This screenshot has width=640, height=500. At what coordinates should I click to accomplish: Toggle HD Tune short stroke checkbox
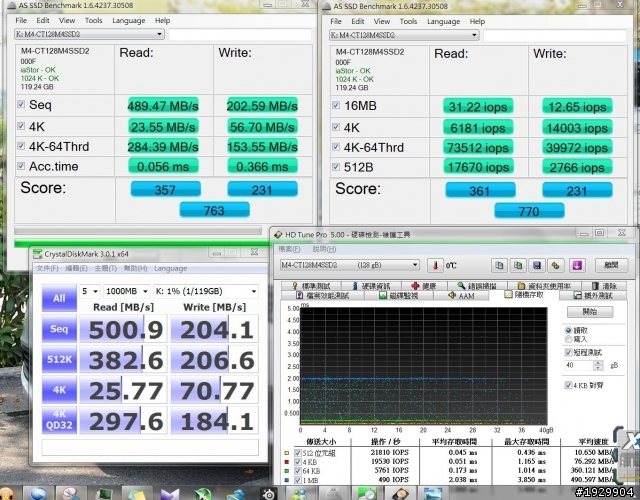pyautogui.click(x=568, y=352)
